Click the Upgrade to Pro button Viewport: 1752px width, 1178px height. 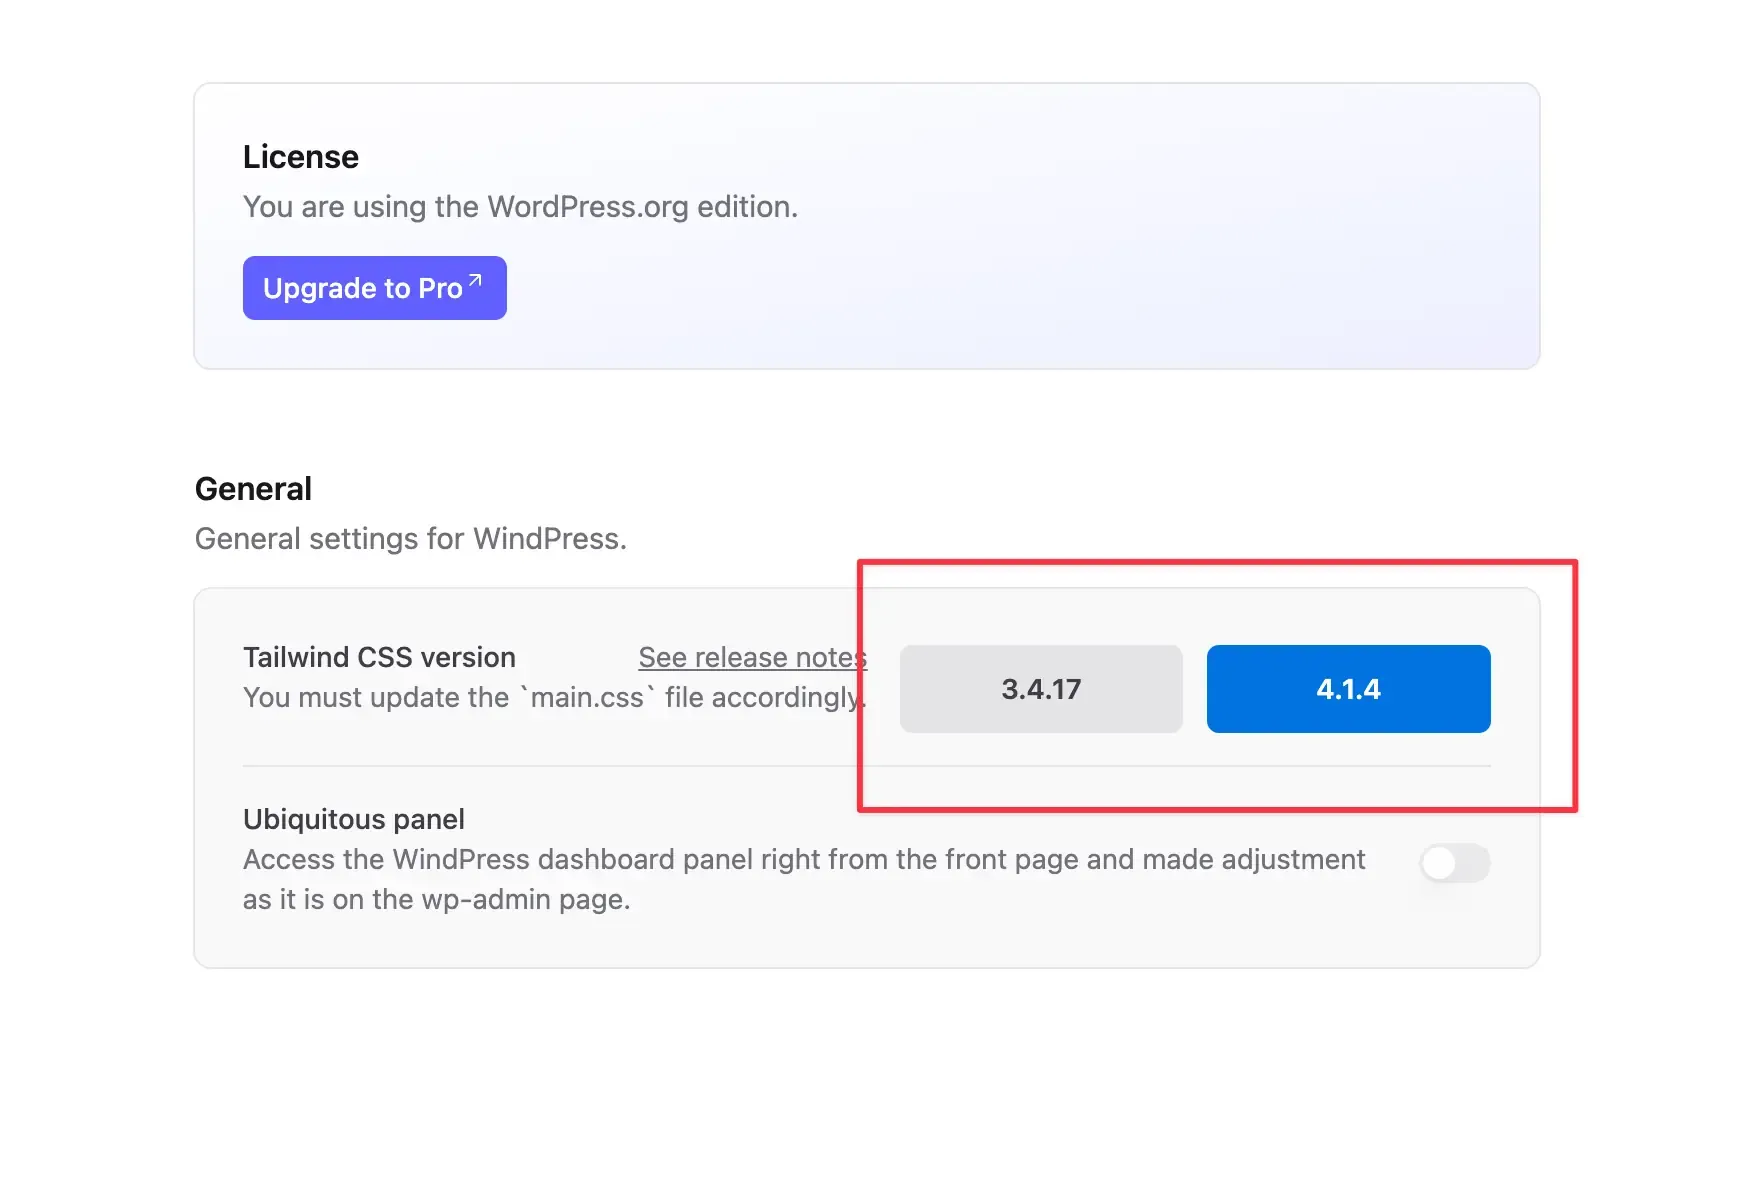(374, 288)
